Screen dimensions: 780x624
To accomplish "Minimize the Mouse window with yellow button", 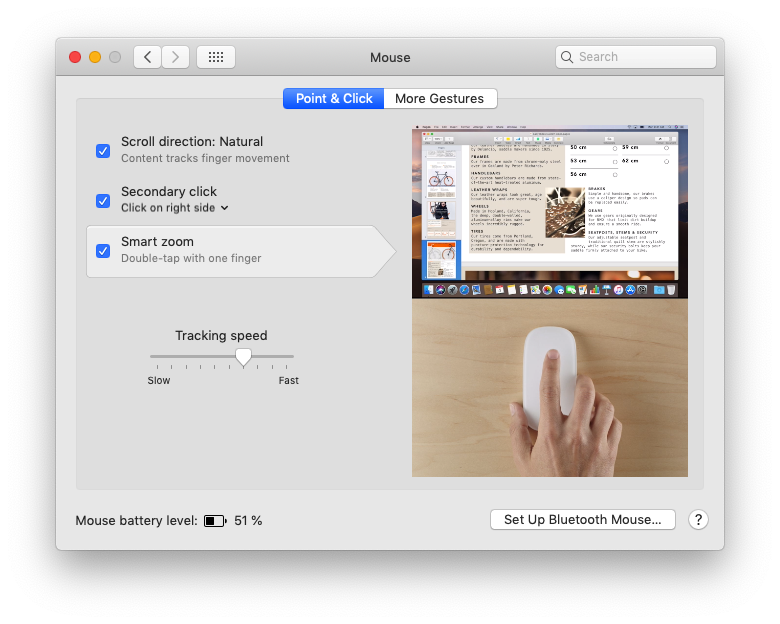I will [x=95, y=57].
